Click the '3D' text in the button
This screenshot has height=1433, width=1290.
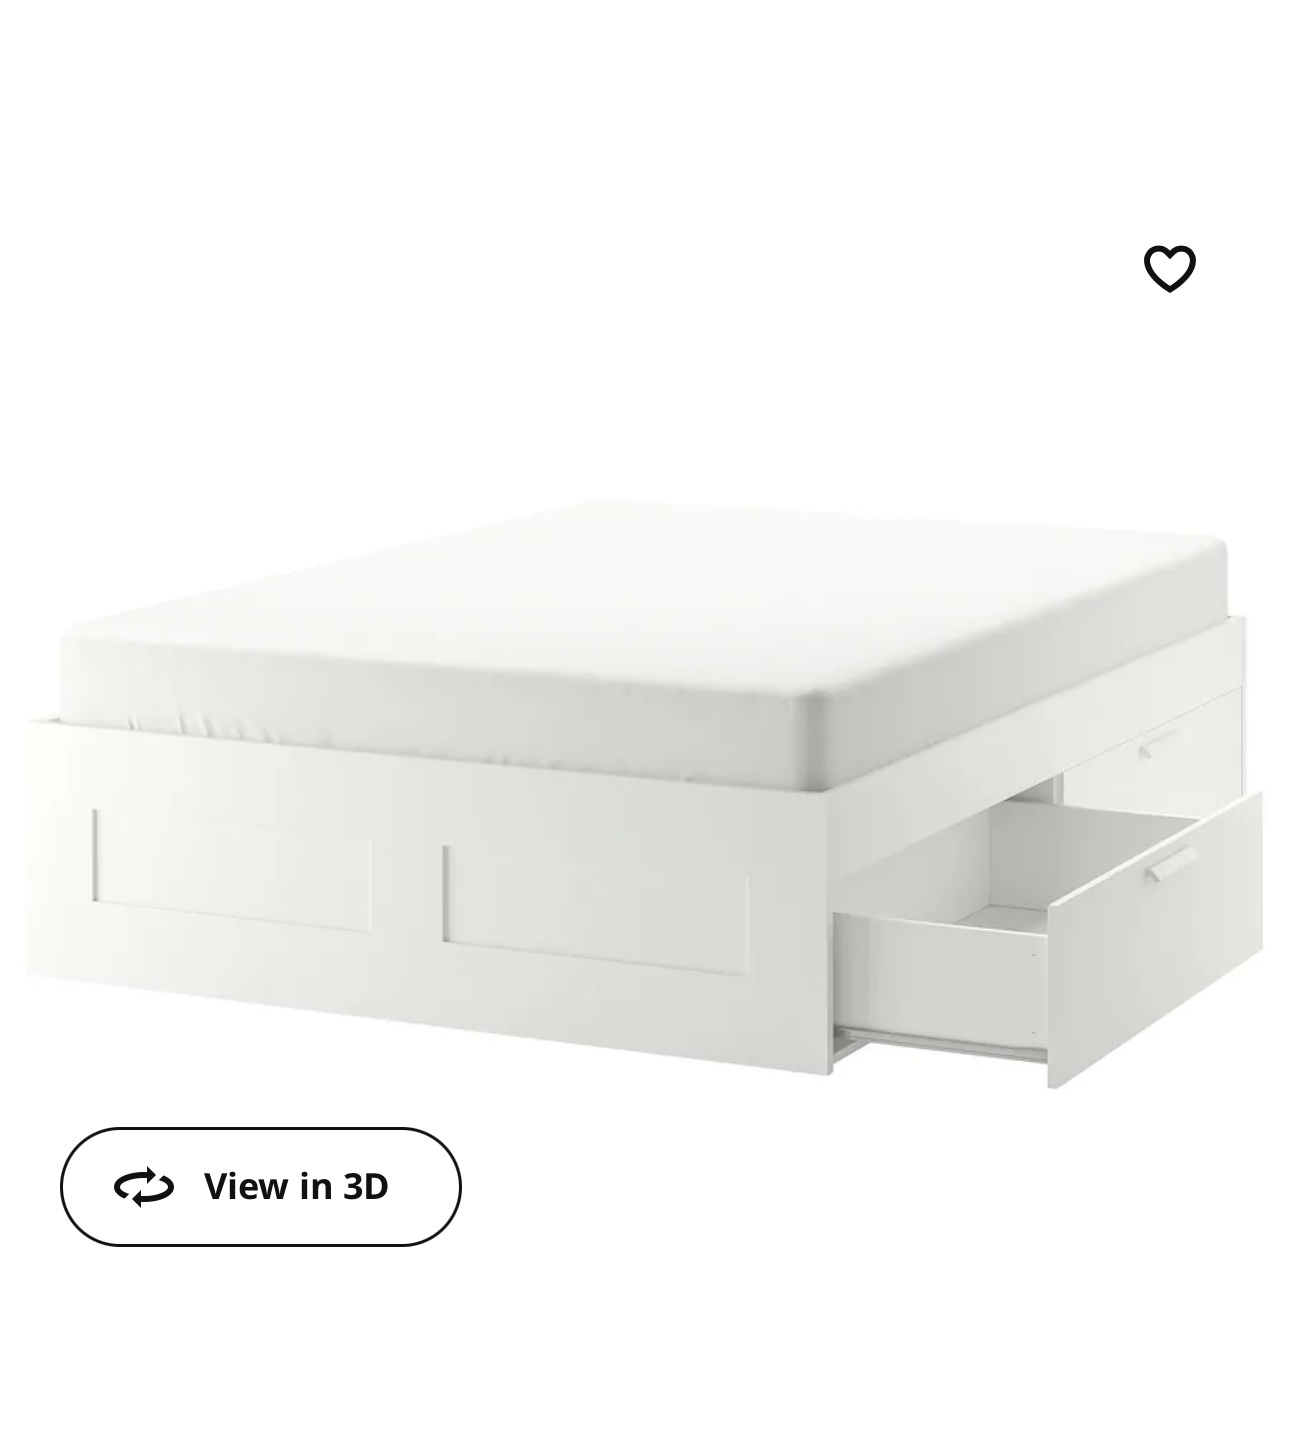click(365, 1186)
